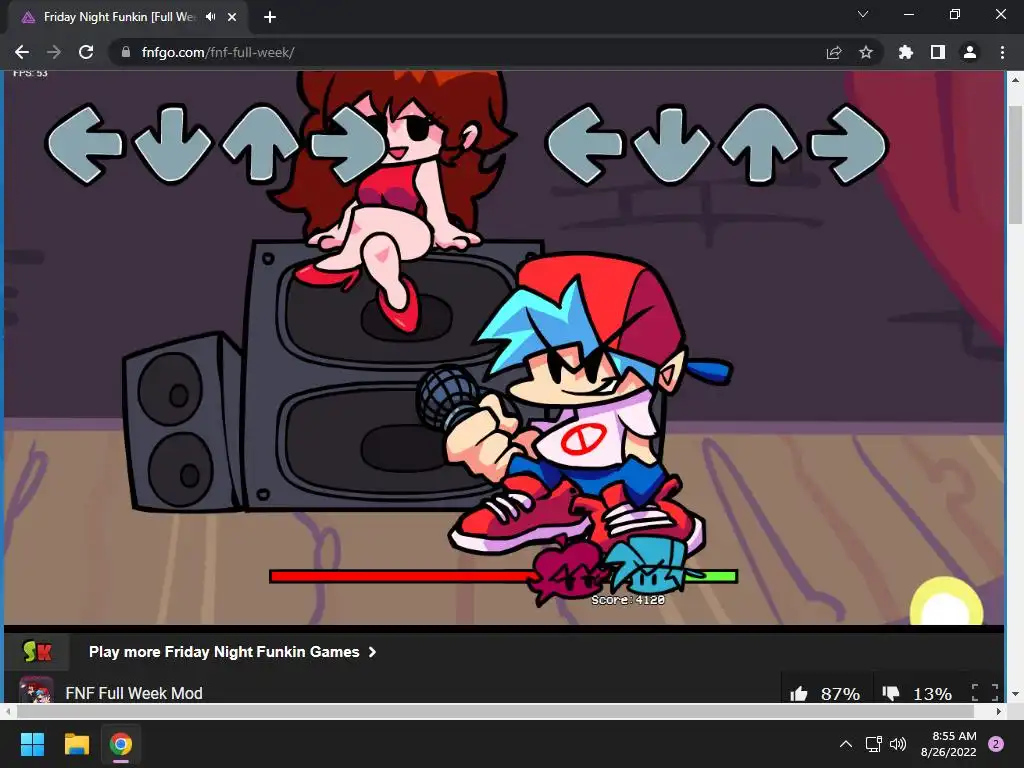Image resolution: width=1024 pixels, height=768 pixels.
Task: Click the opponent's up arrow receptor
Action: [x=260, y=144]
